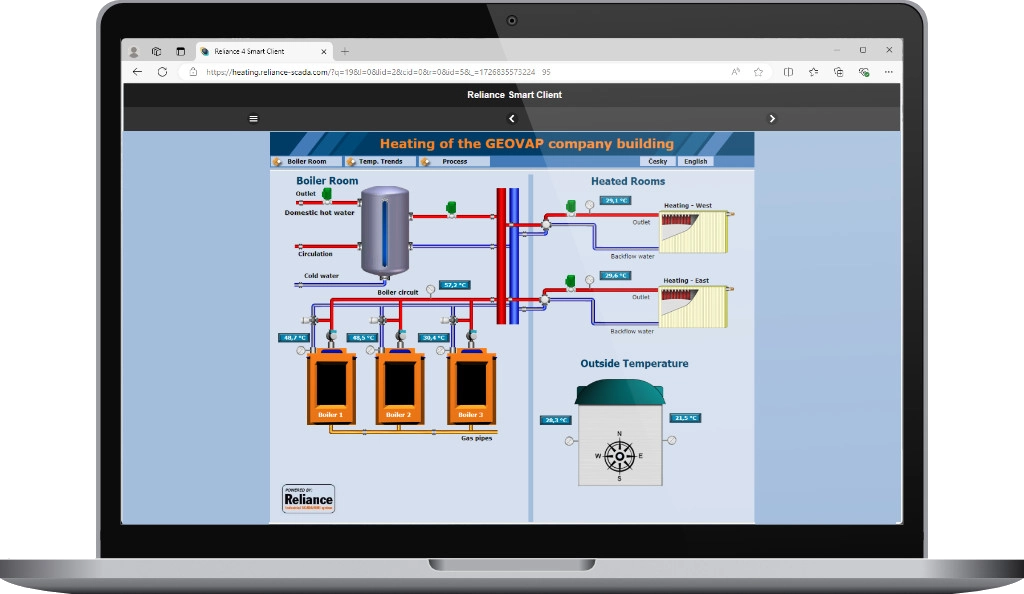The width and height of the screenshot is (1024, 594).
Task: Reload the page with the refresh icon
Action: (x=162, y=72)
